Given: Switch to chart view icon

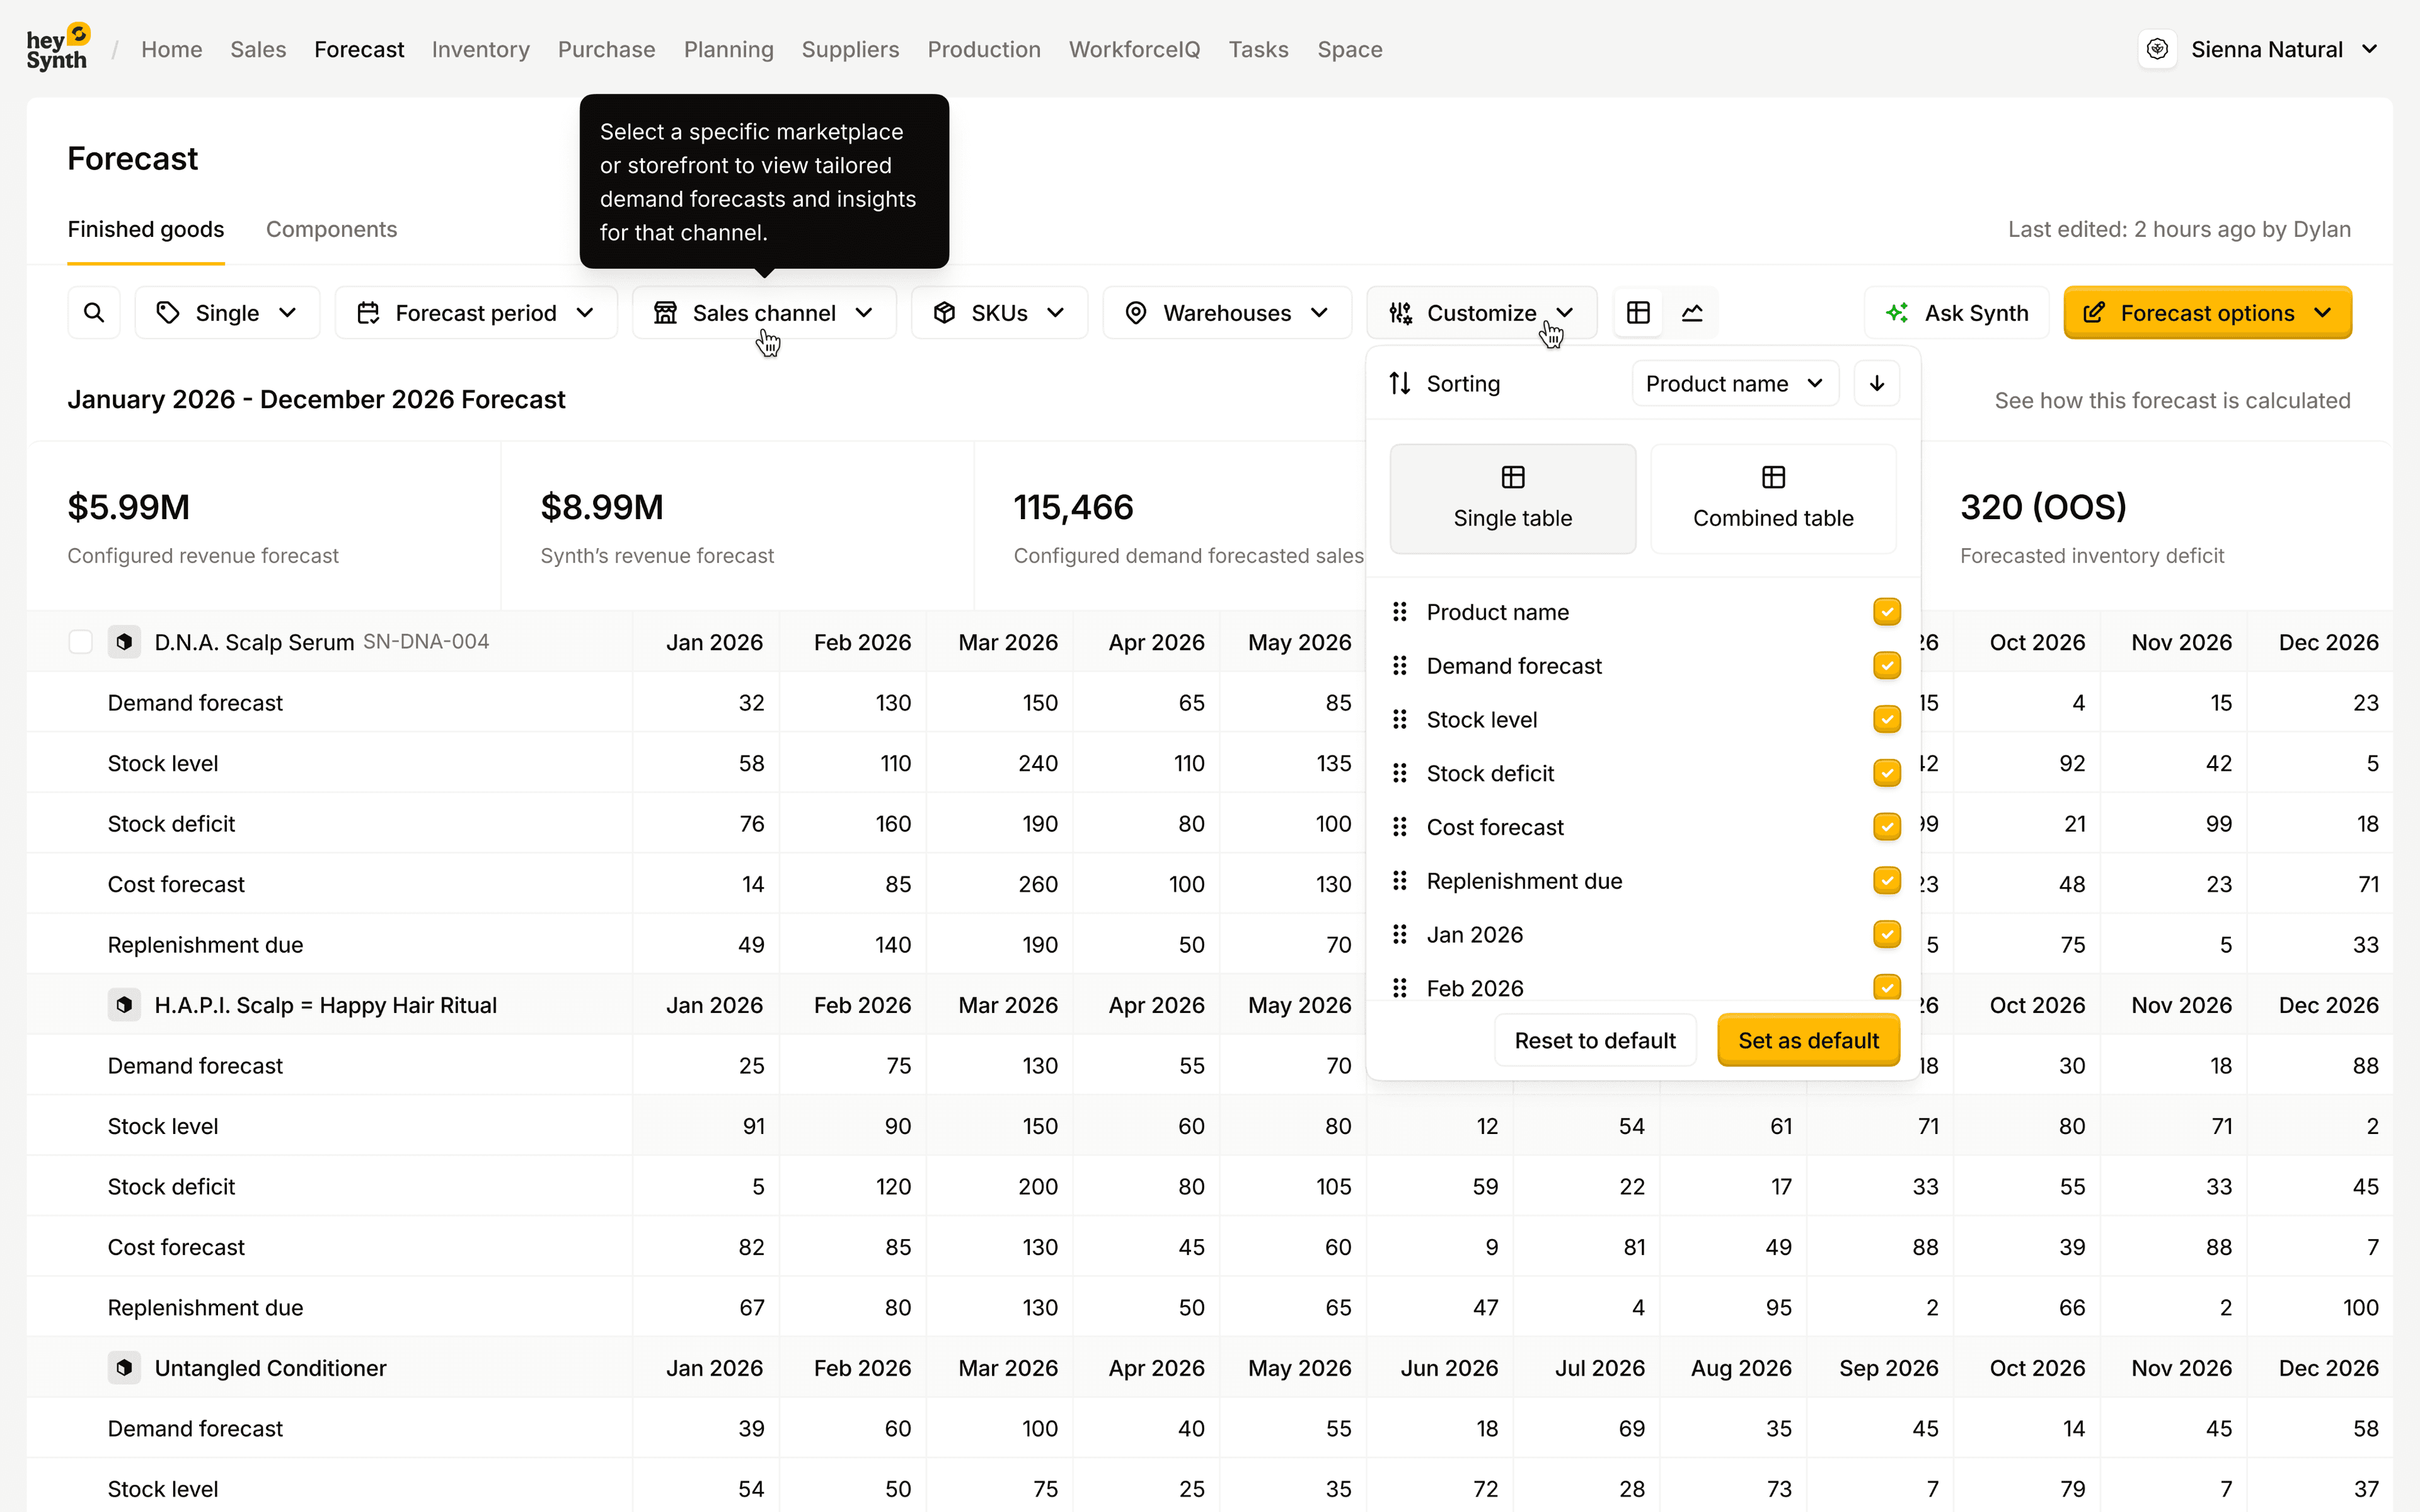Looking at the screenshot, I should click(x=1692, y=313).
